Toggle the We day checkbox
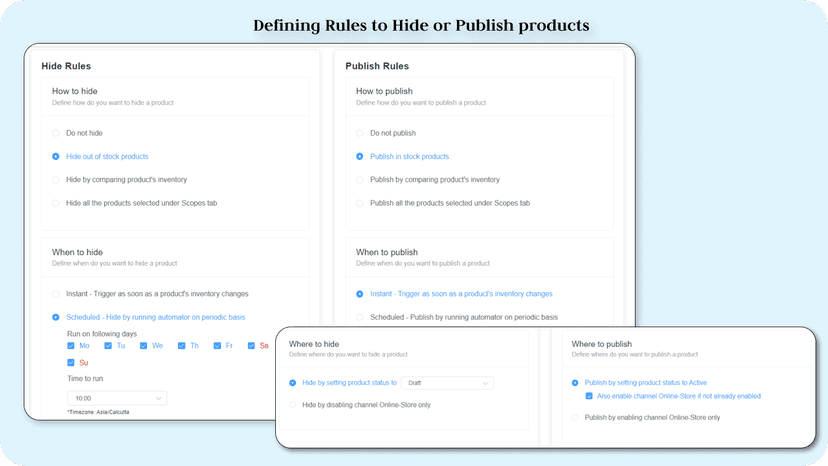The image size is (828, 466). click(x=143, y=346)
